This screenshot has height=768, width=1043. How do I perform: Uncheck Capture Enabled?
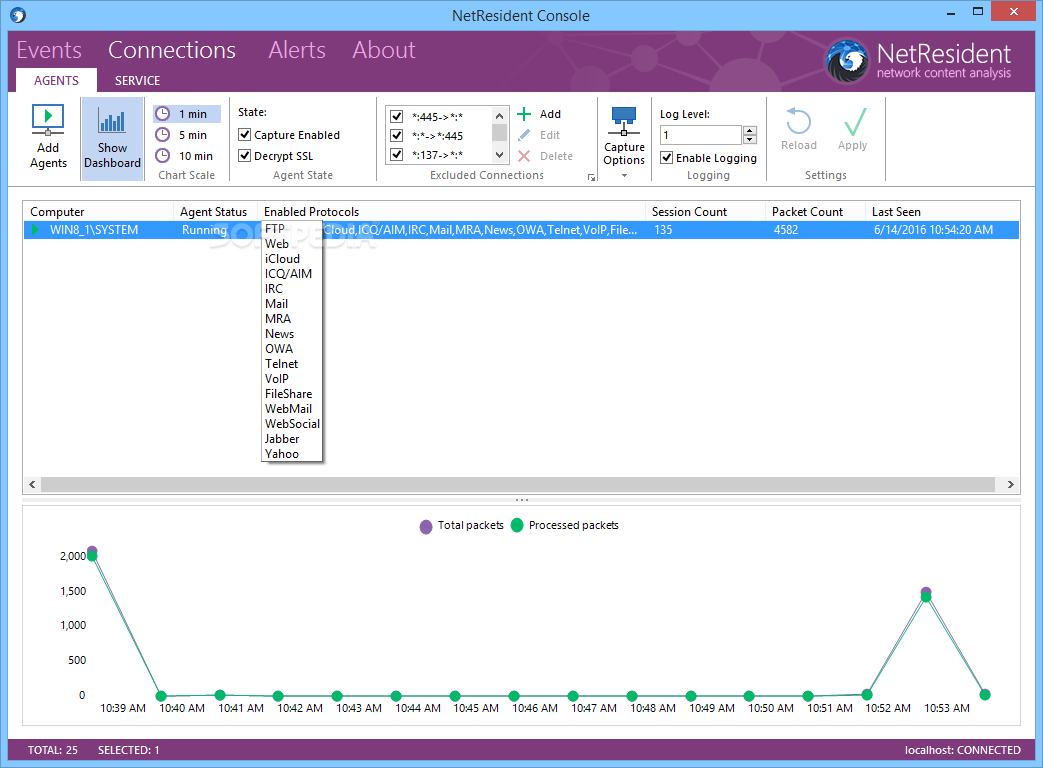(x=245, y=135)
